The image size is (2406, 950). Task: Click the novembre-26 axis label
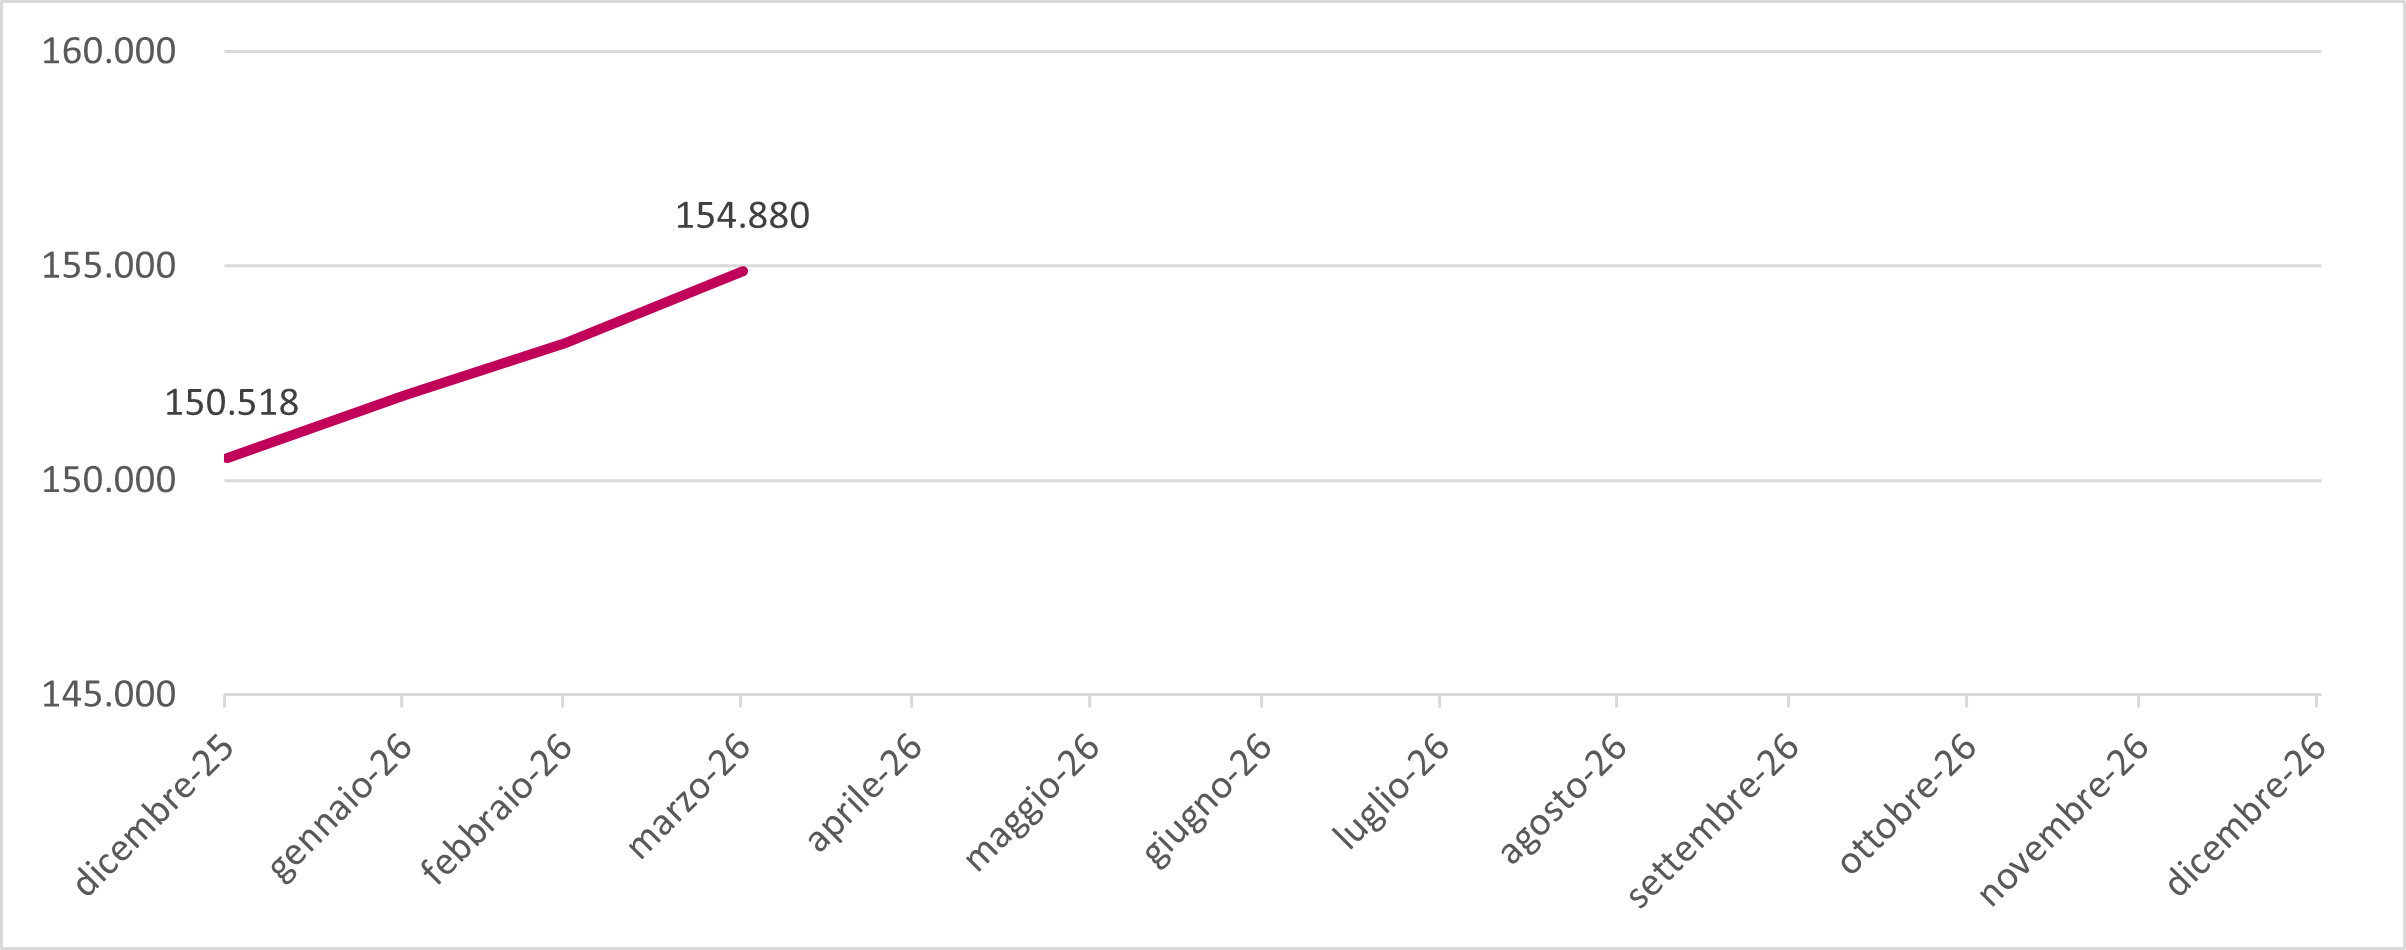pos(2064,820)
